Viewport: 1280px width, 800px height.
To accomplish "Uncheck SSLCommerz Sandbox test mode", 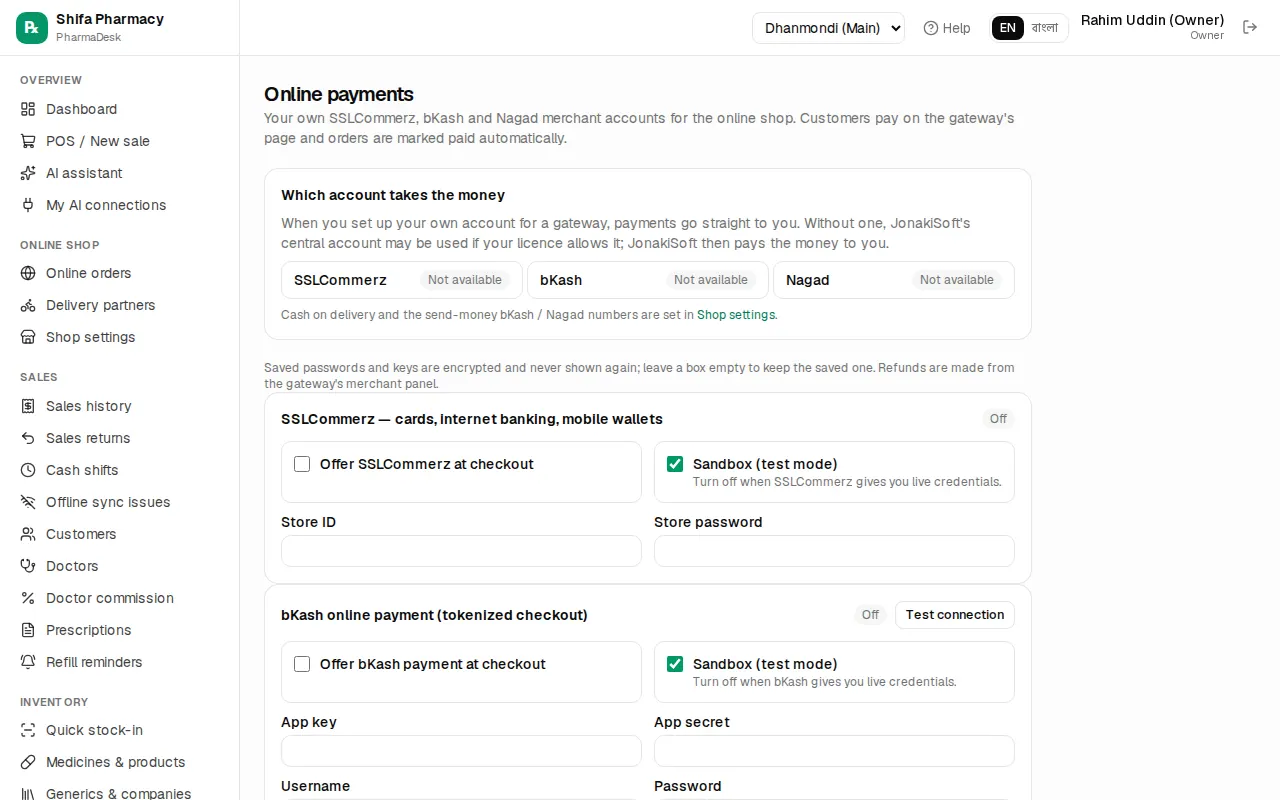I will pyautogui.click(x=675, y=464).
